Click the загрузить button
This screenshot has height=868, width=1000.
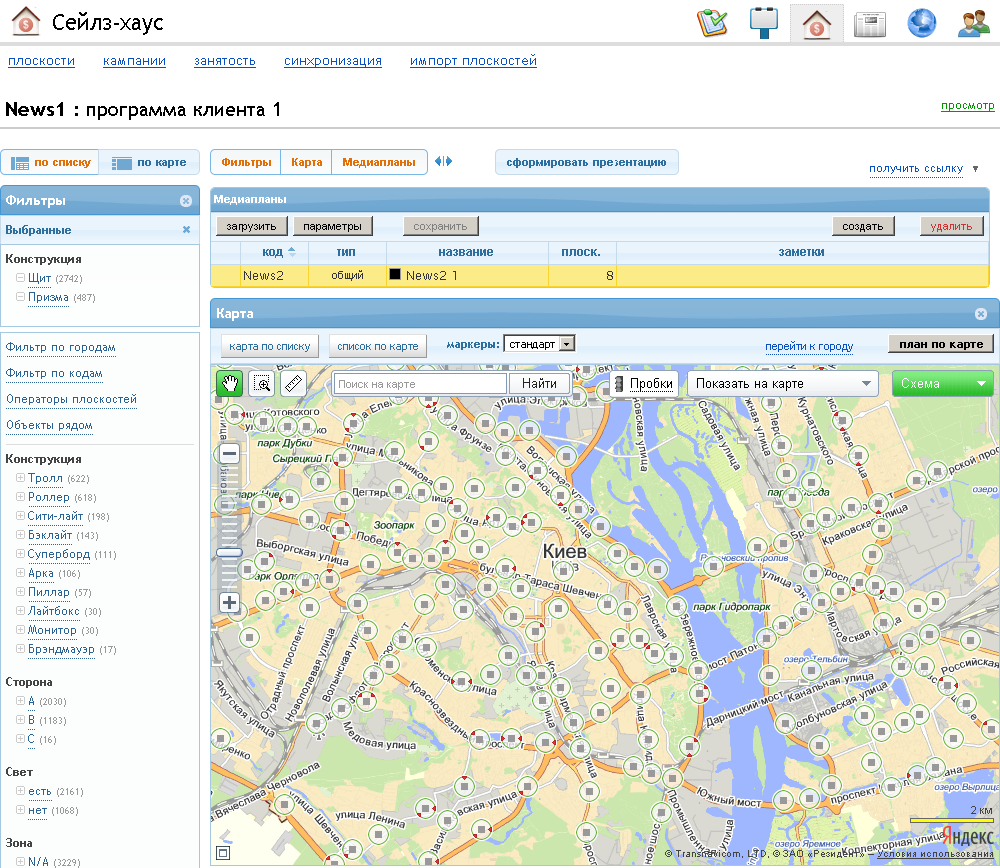point(251,226)
